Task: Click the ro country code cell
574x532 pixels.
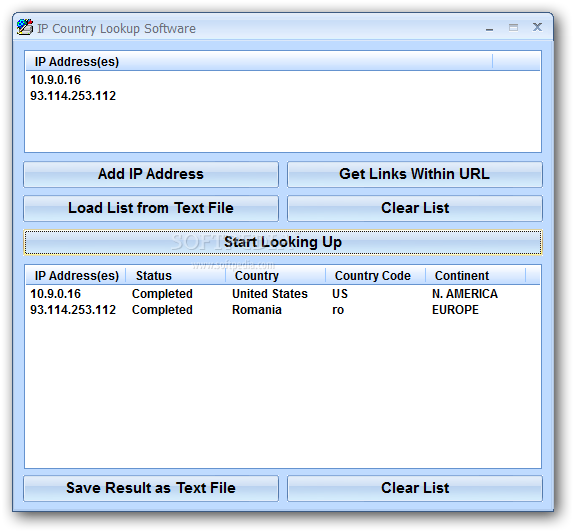Action: 338,310
